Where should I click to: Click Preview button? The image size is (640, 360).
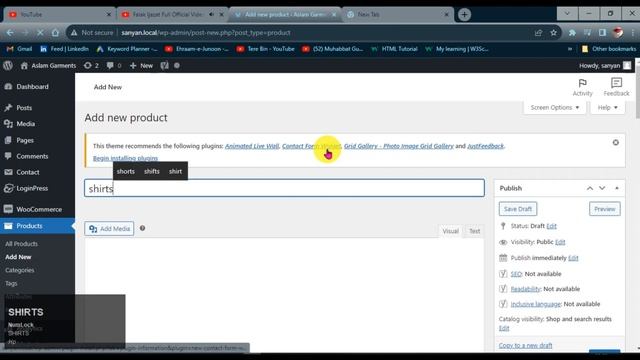(x=604, y=209)
